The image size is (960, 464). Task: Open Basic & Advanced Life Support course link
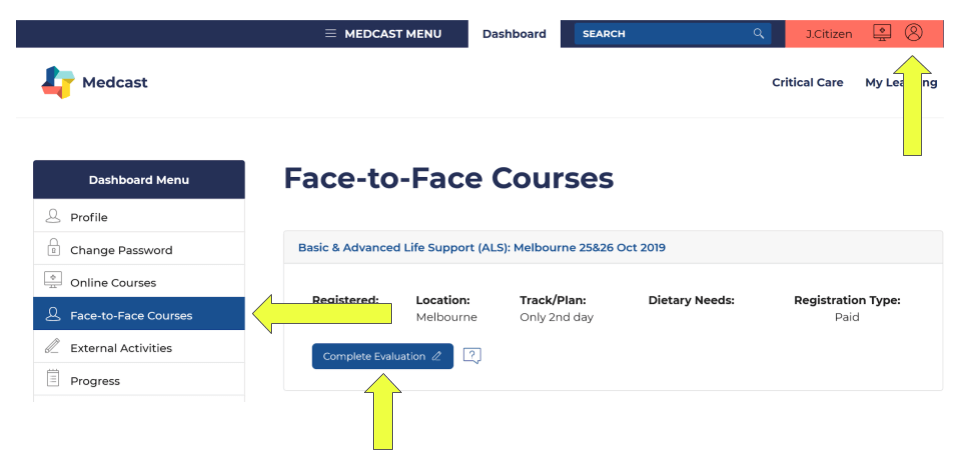[x=482, y=248]
